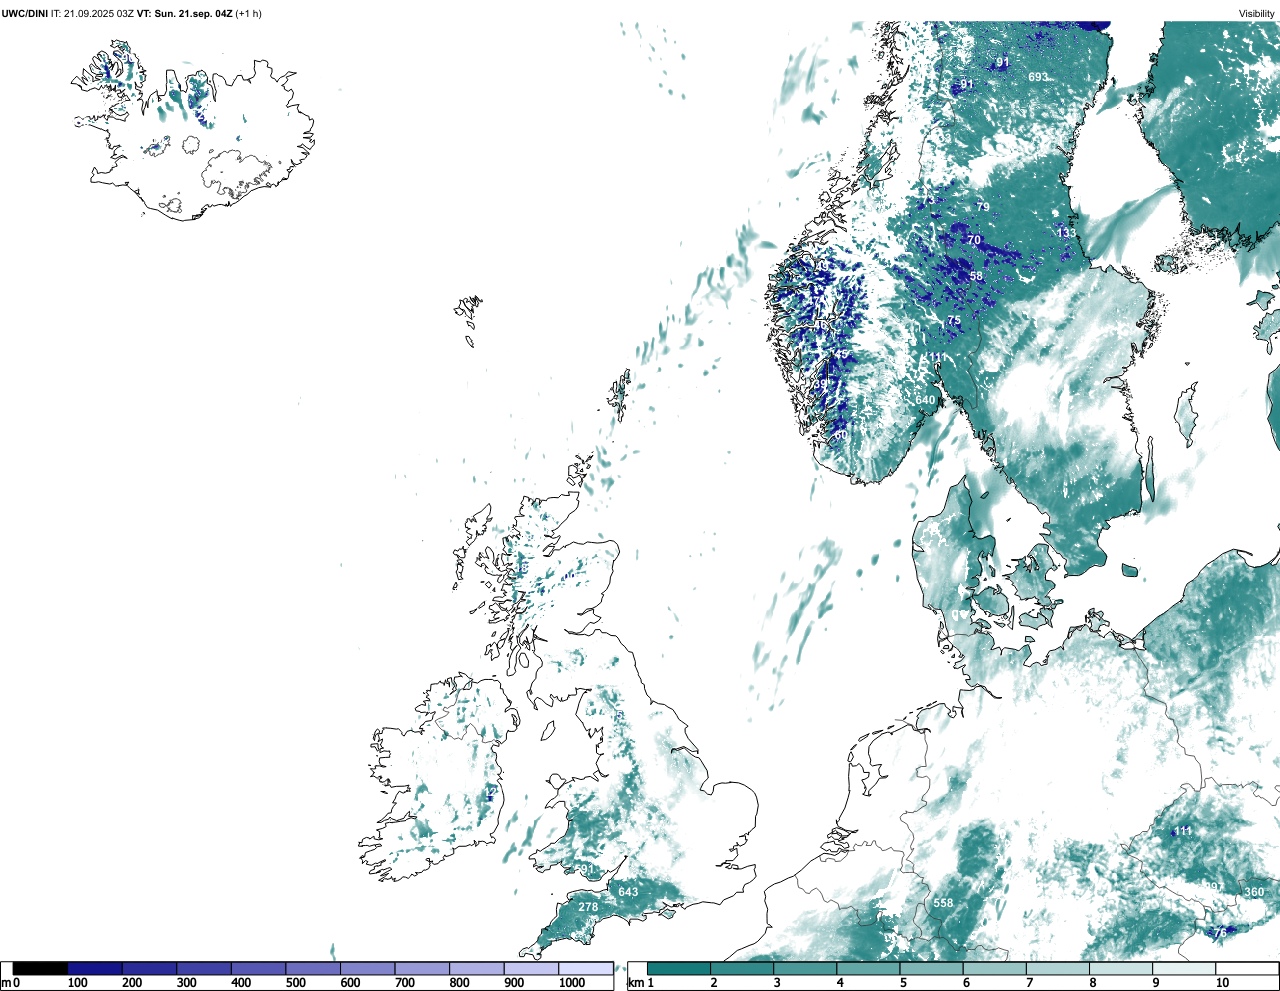Click the 'Visibility' title text
The image size is (1280, 991).
click(x=1256, y=14)
